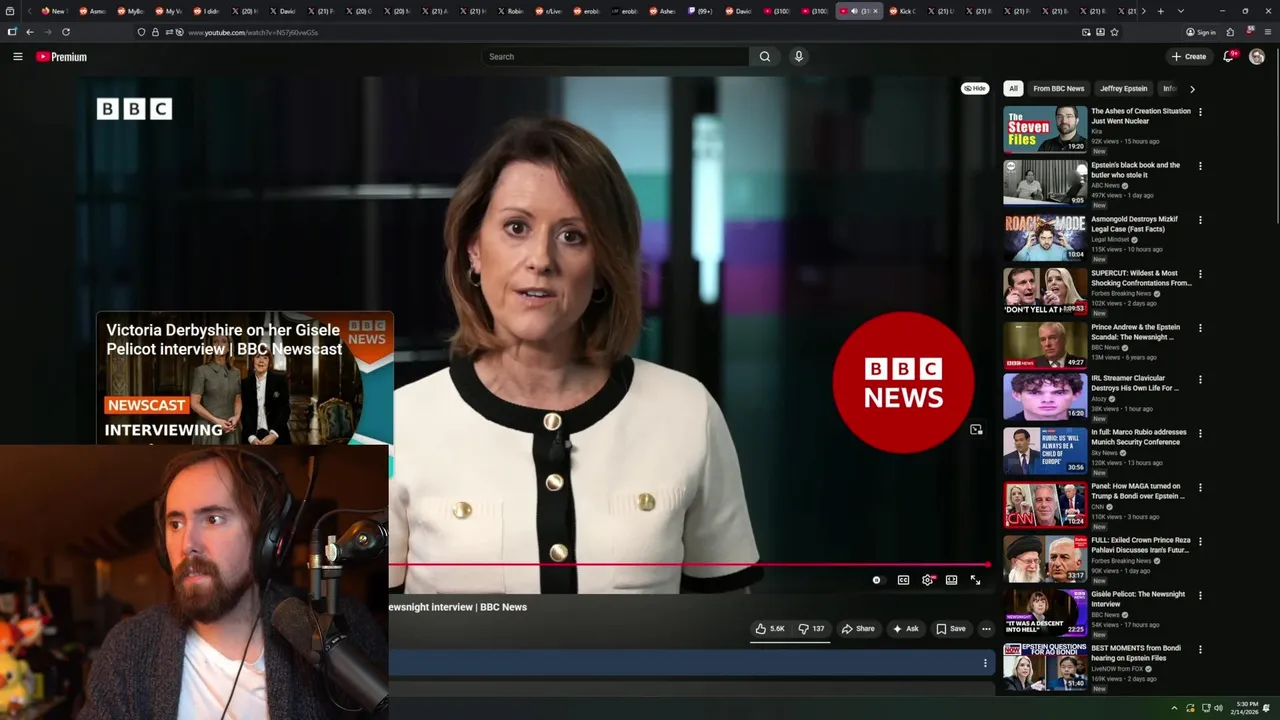Toggle autoplay switch in the player

[877, 580]
